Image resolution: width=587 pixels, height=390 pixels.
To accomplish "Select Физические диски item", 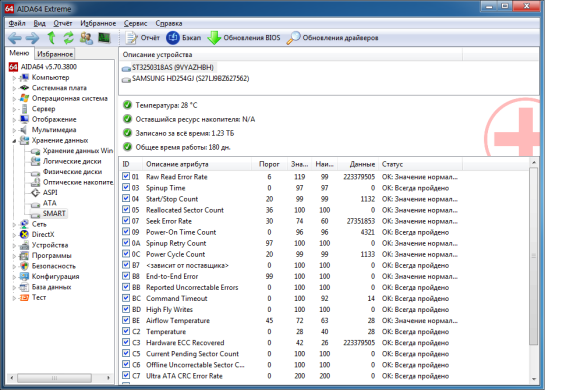I will (72, 171).
